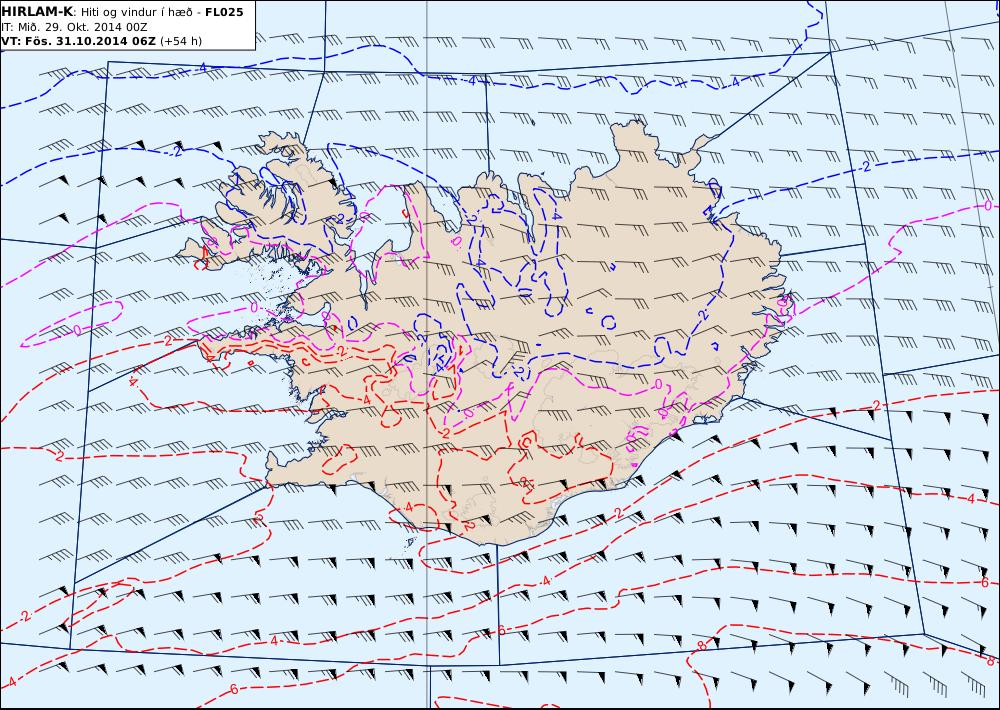Click the VT: Fös. 31.10.2014 06Z valid time
This screenshot has width=1000, height=710.
coord(78,41)
